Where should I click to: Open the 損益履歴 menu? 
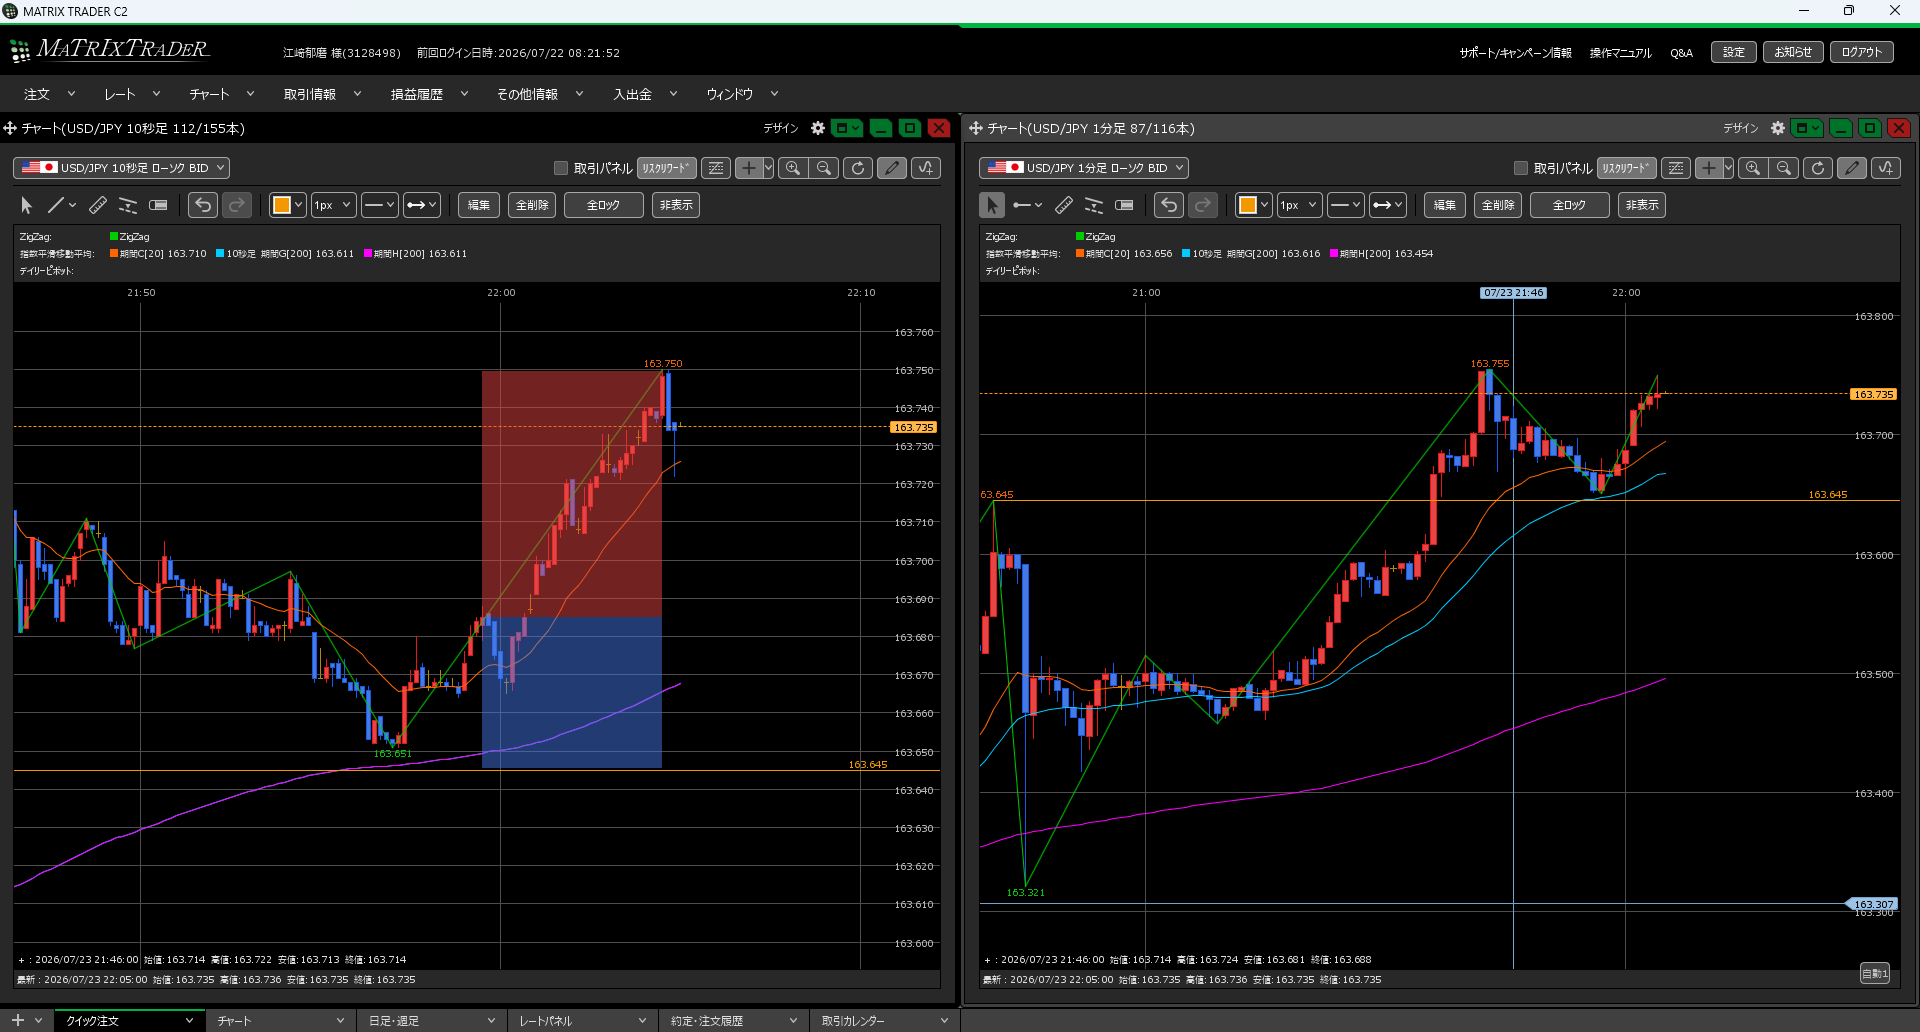coord(429,94)
